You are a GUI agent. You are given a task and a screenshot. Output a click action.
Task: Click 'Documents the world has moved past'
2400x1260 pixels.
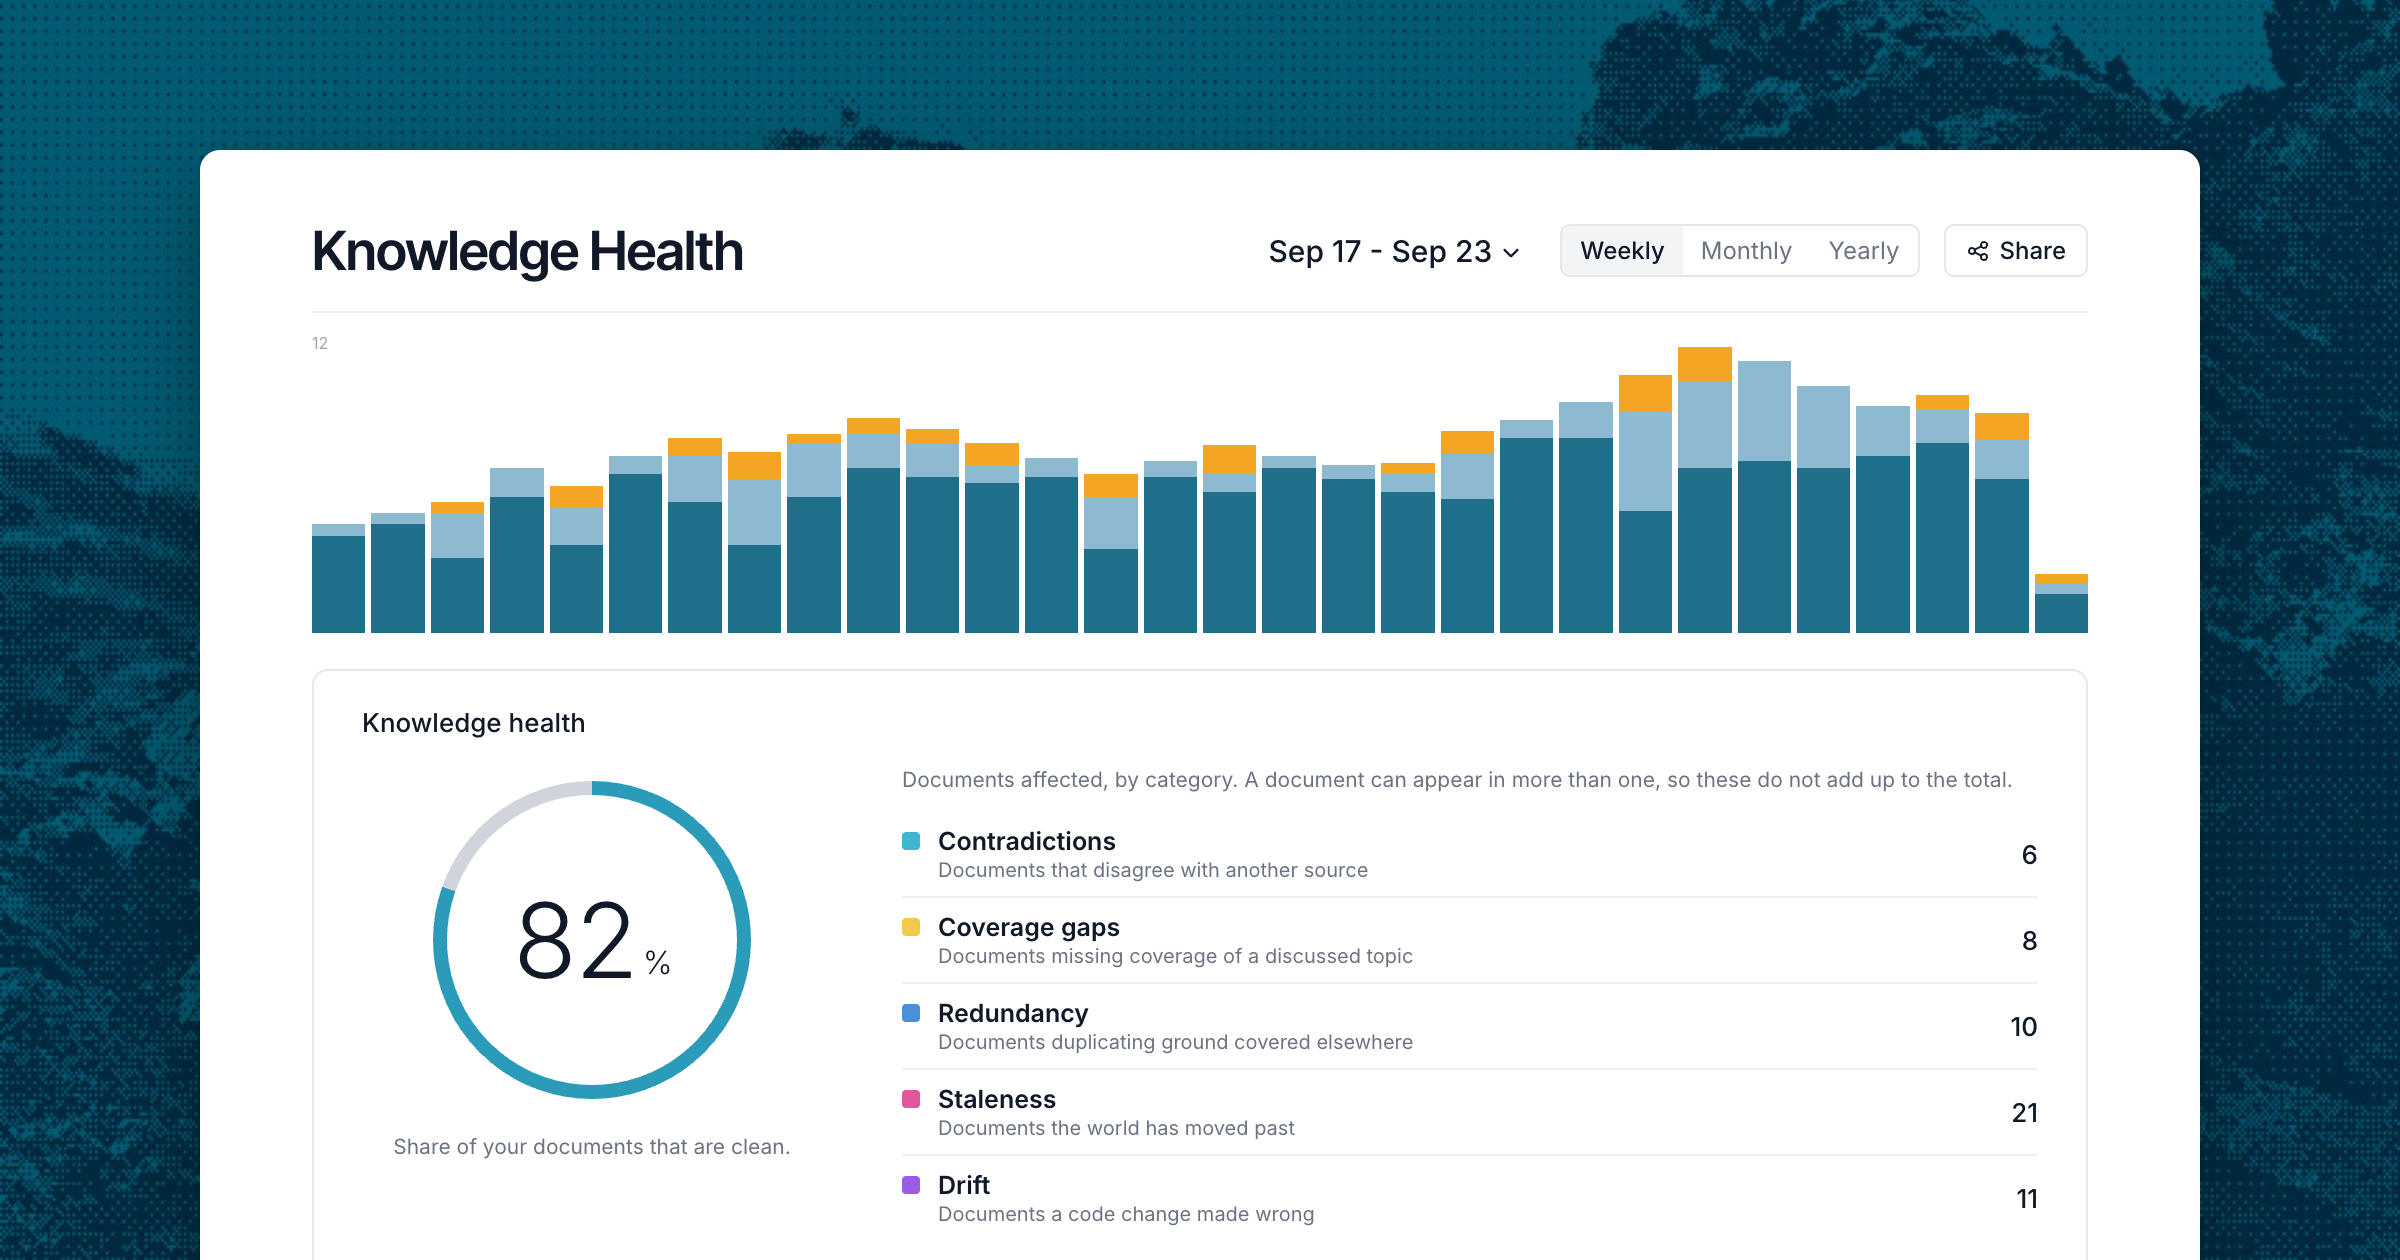tap(1116, 1128)
